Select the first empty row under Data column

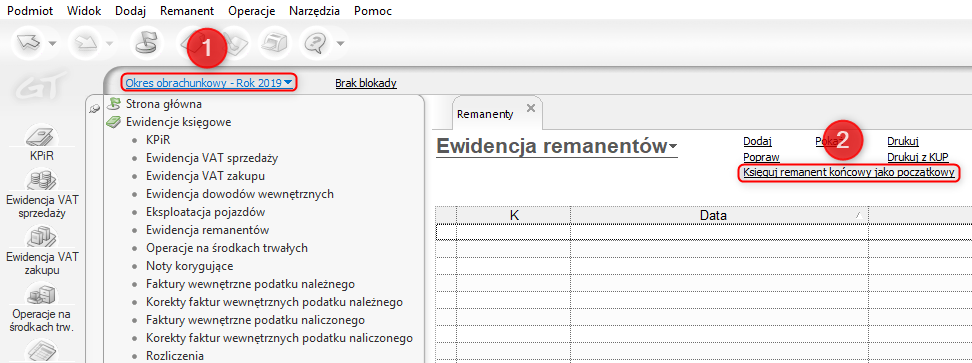(719, 231)
